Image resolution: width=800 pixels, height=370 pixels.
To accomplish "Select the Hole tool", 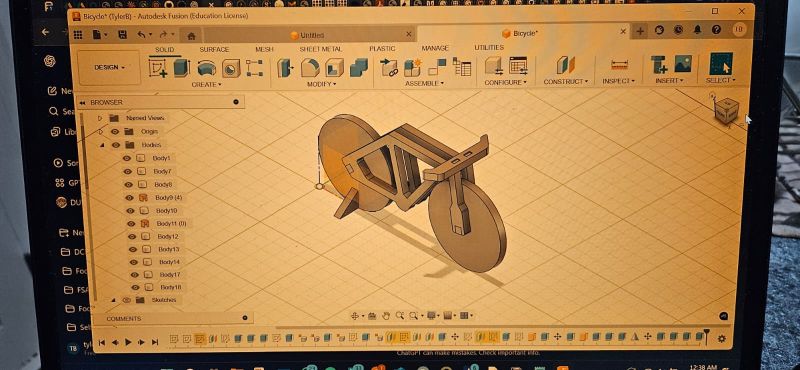I will [231, 68].
